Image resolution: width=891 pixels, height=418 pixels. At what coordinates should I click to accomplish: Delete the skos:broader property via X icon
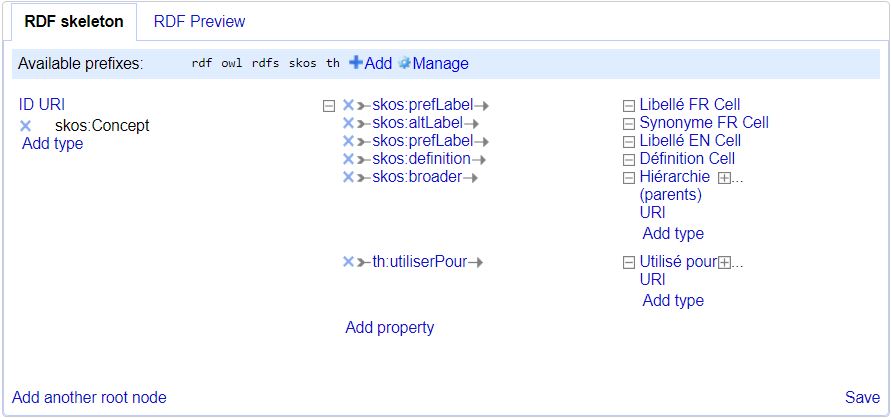[x=348, y=177]
